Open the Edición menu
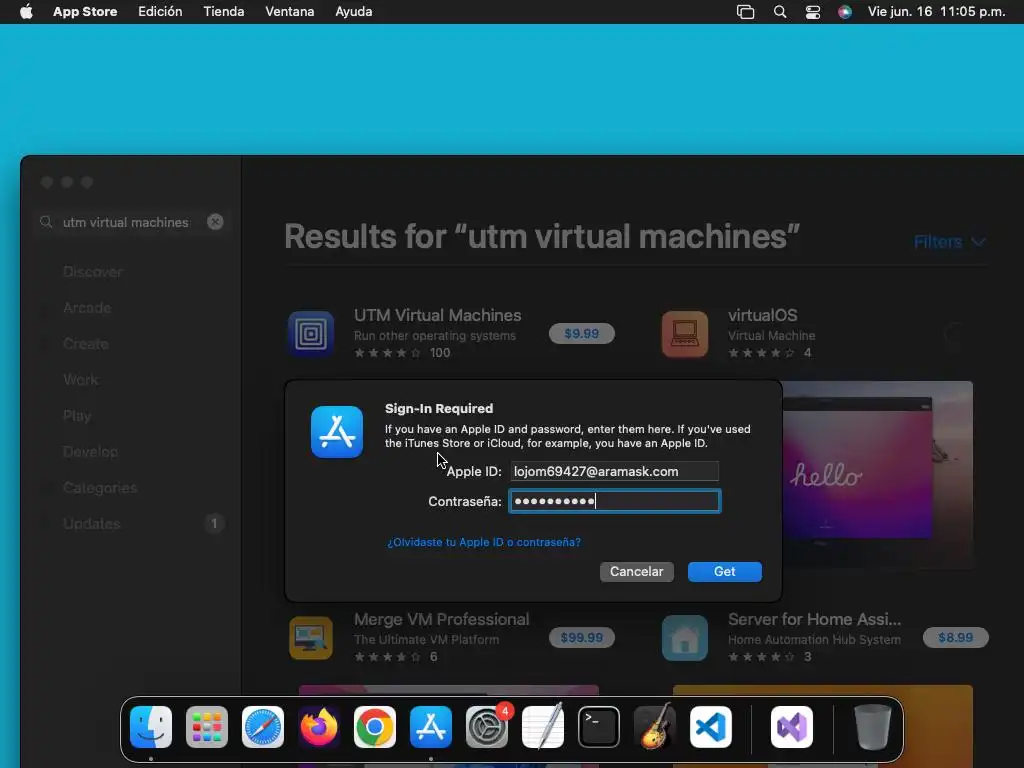 (160, 12)
